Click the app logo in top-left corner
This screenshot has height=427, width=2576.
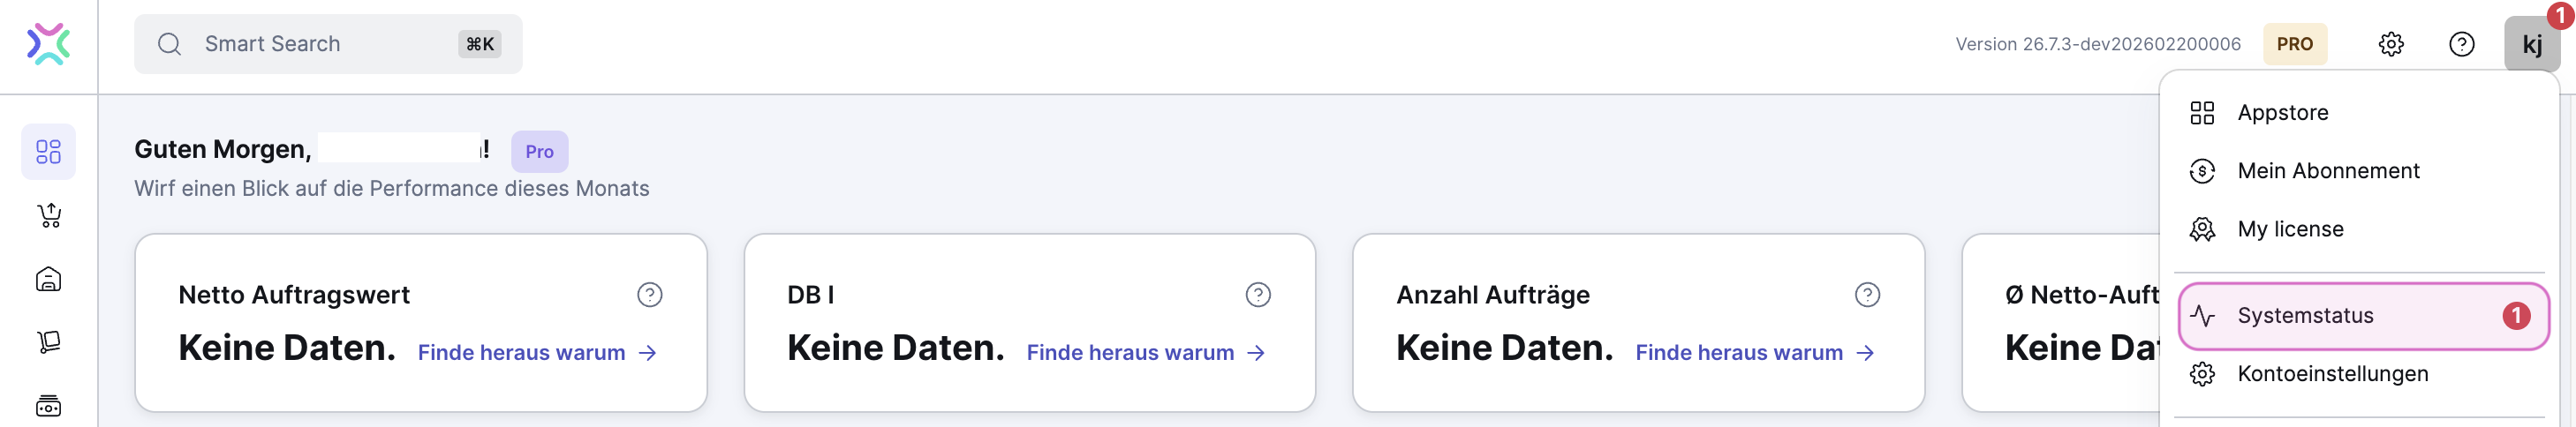48,44
